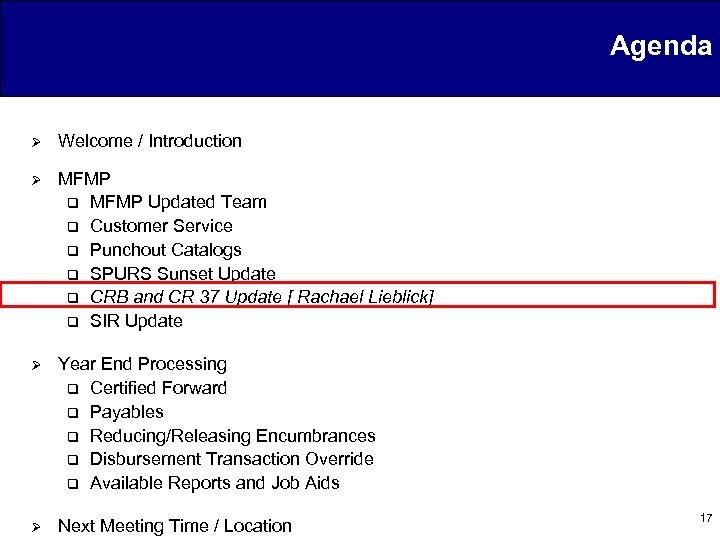Click the SIR Update item
Image resolution: width=720 pixels, height=540 pixels.
136,321
